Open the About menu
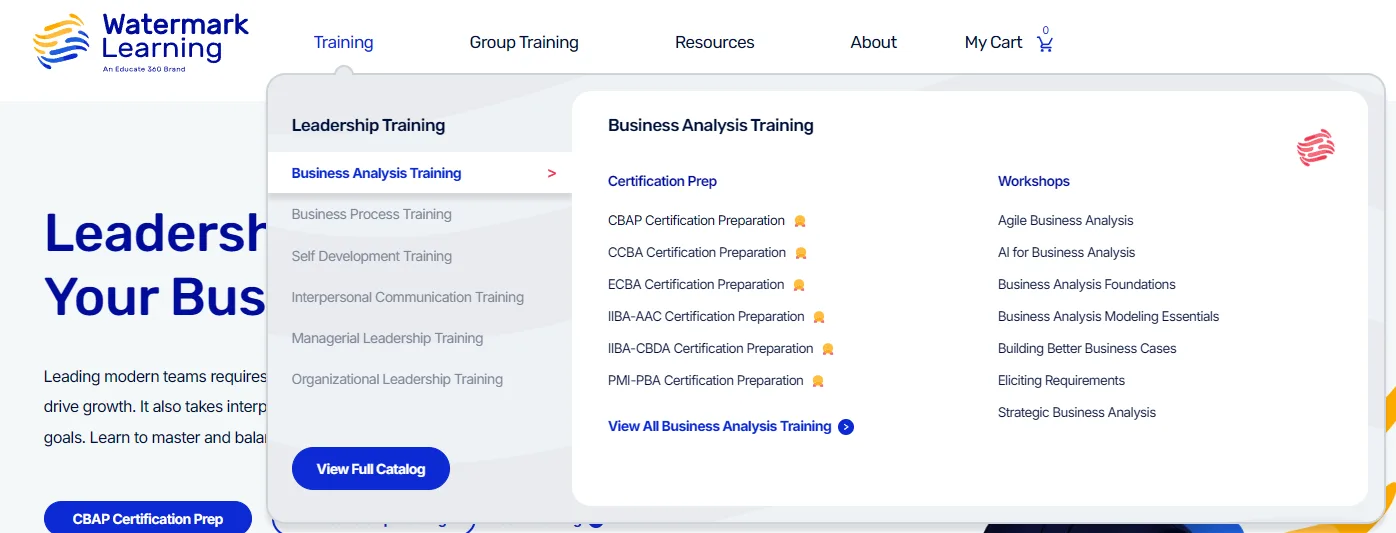Screen dimensions: 1396x533 [874, 42]
